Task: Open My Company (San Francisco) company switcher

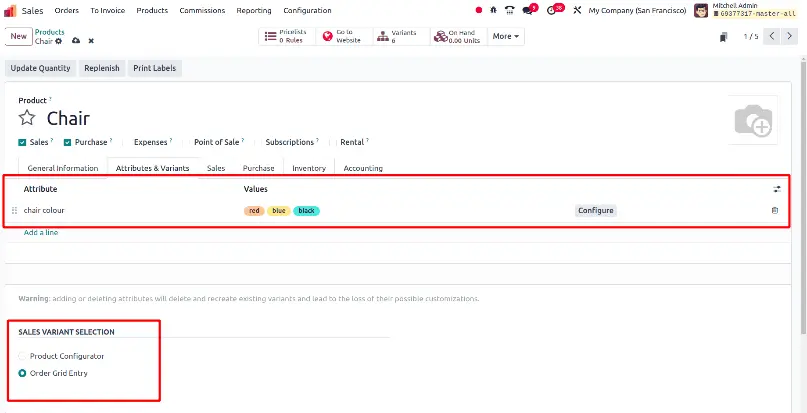Action: click(x=637, y=10)
